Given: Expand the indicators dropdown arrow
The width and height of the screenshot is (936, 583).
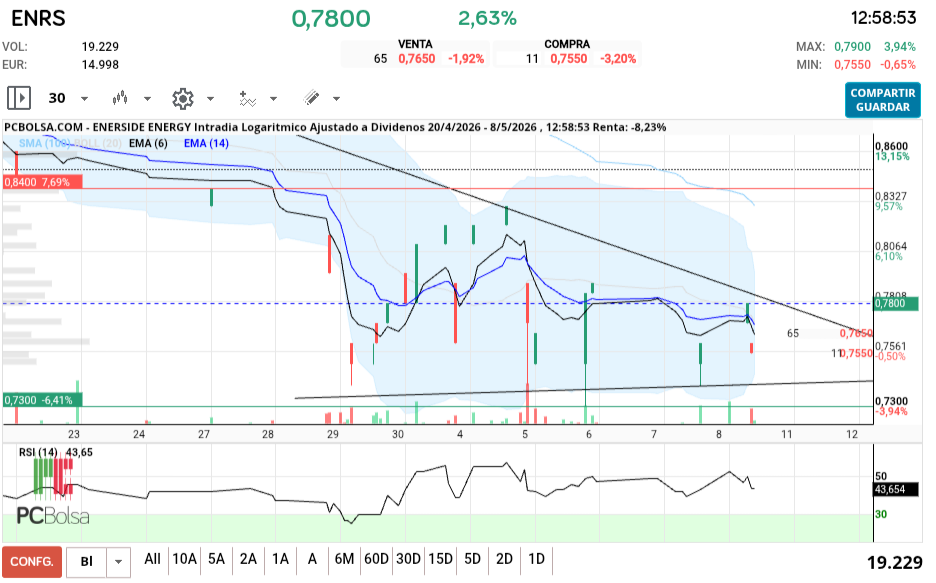Looking at the screenshot, I should tap(273, 99).
